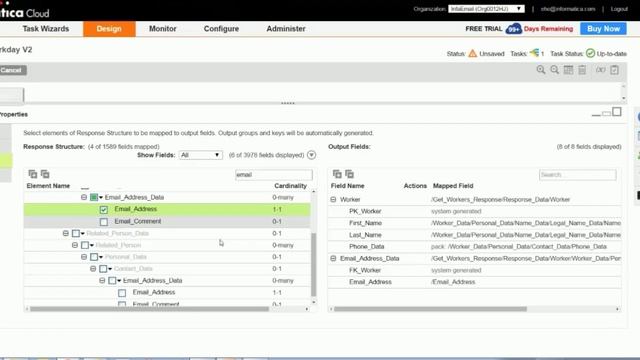
Task: Click the Cancel button
Action: coord(12,70)
